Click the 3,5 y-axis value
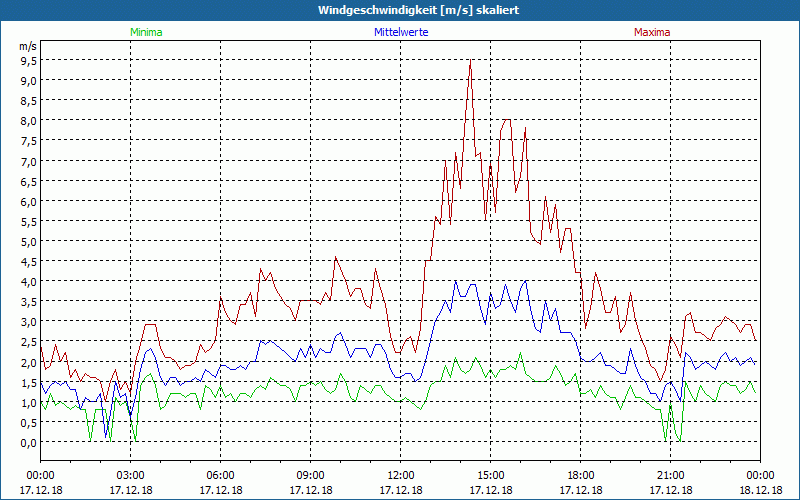This screenshot has width=800, height=500. pyautogui.click(x=28, y=302)
